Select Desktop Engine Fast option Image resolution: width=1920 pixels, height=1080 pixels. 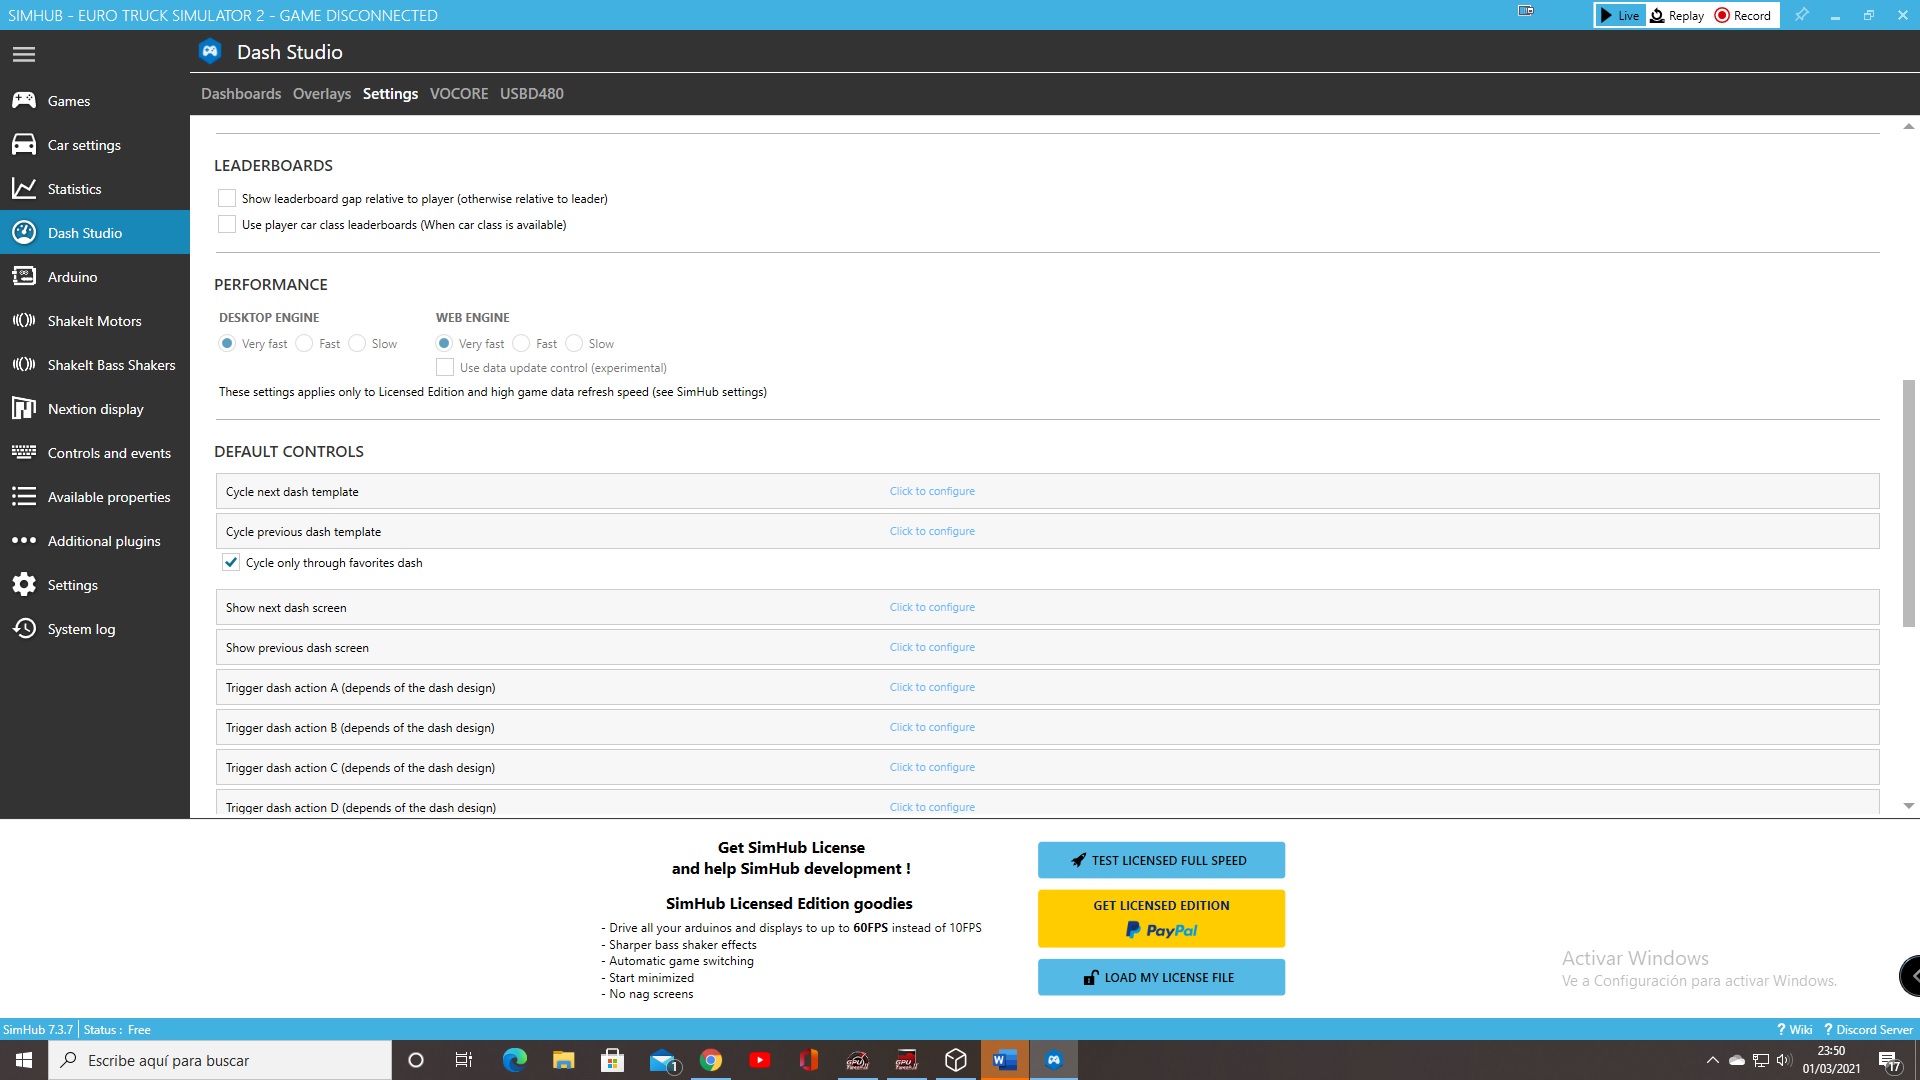click(304, 343)
